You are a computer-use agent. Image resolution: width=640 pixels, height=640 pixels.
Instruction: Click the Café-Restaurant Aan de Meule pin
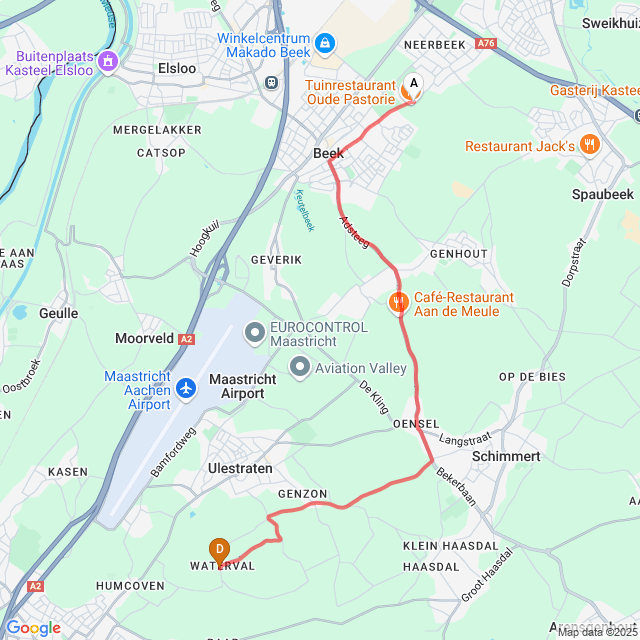click(398, 303)
